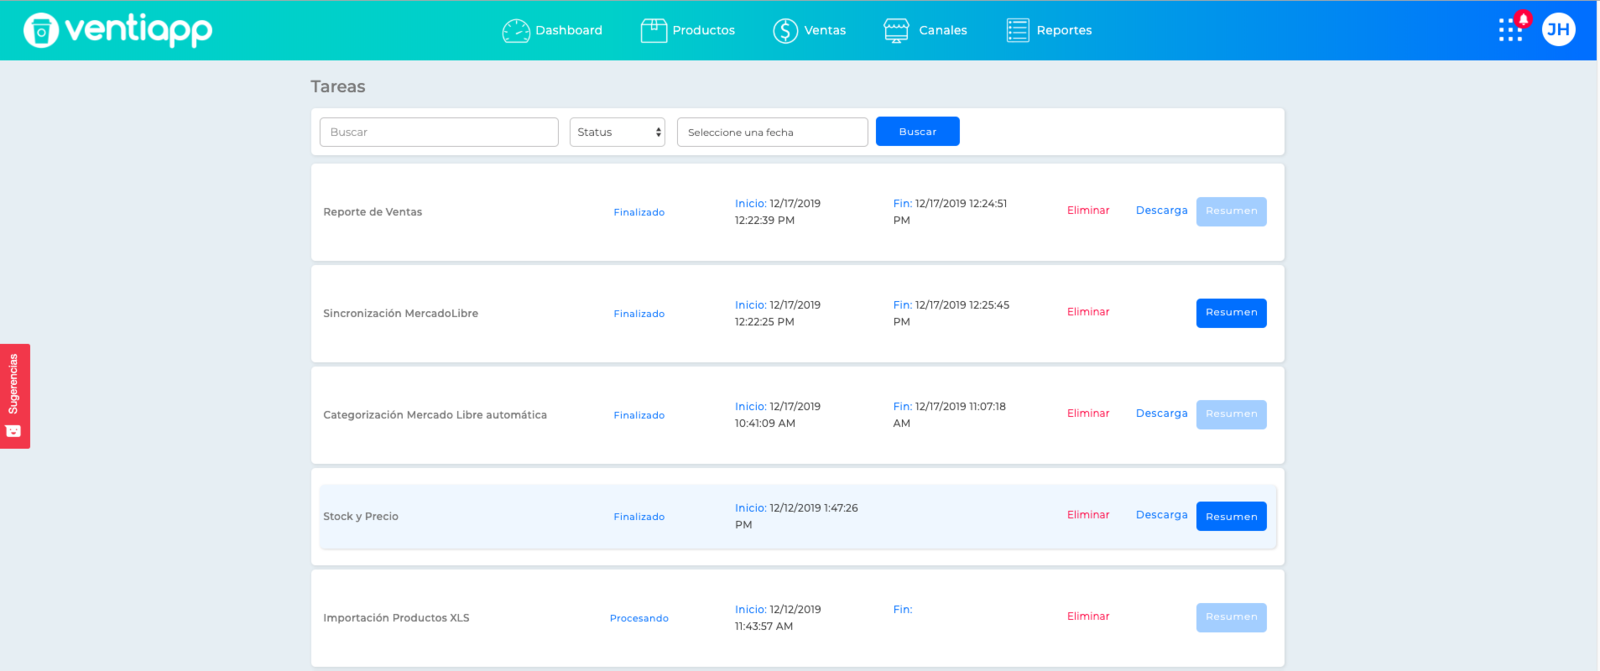Open the Sugerencias feedback tab
This screenshot has height=671, width=1600.
pyautogui.click(x=15, y=396)
